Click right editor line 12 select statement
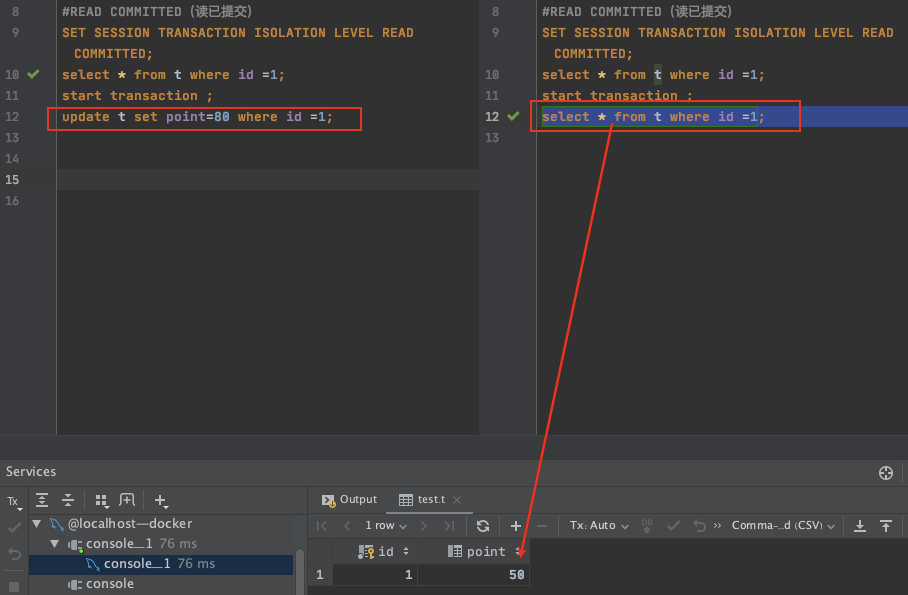 (x=653, y=117)
